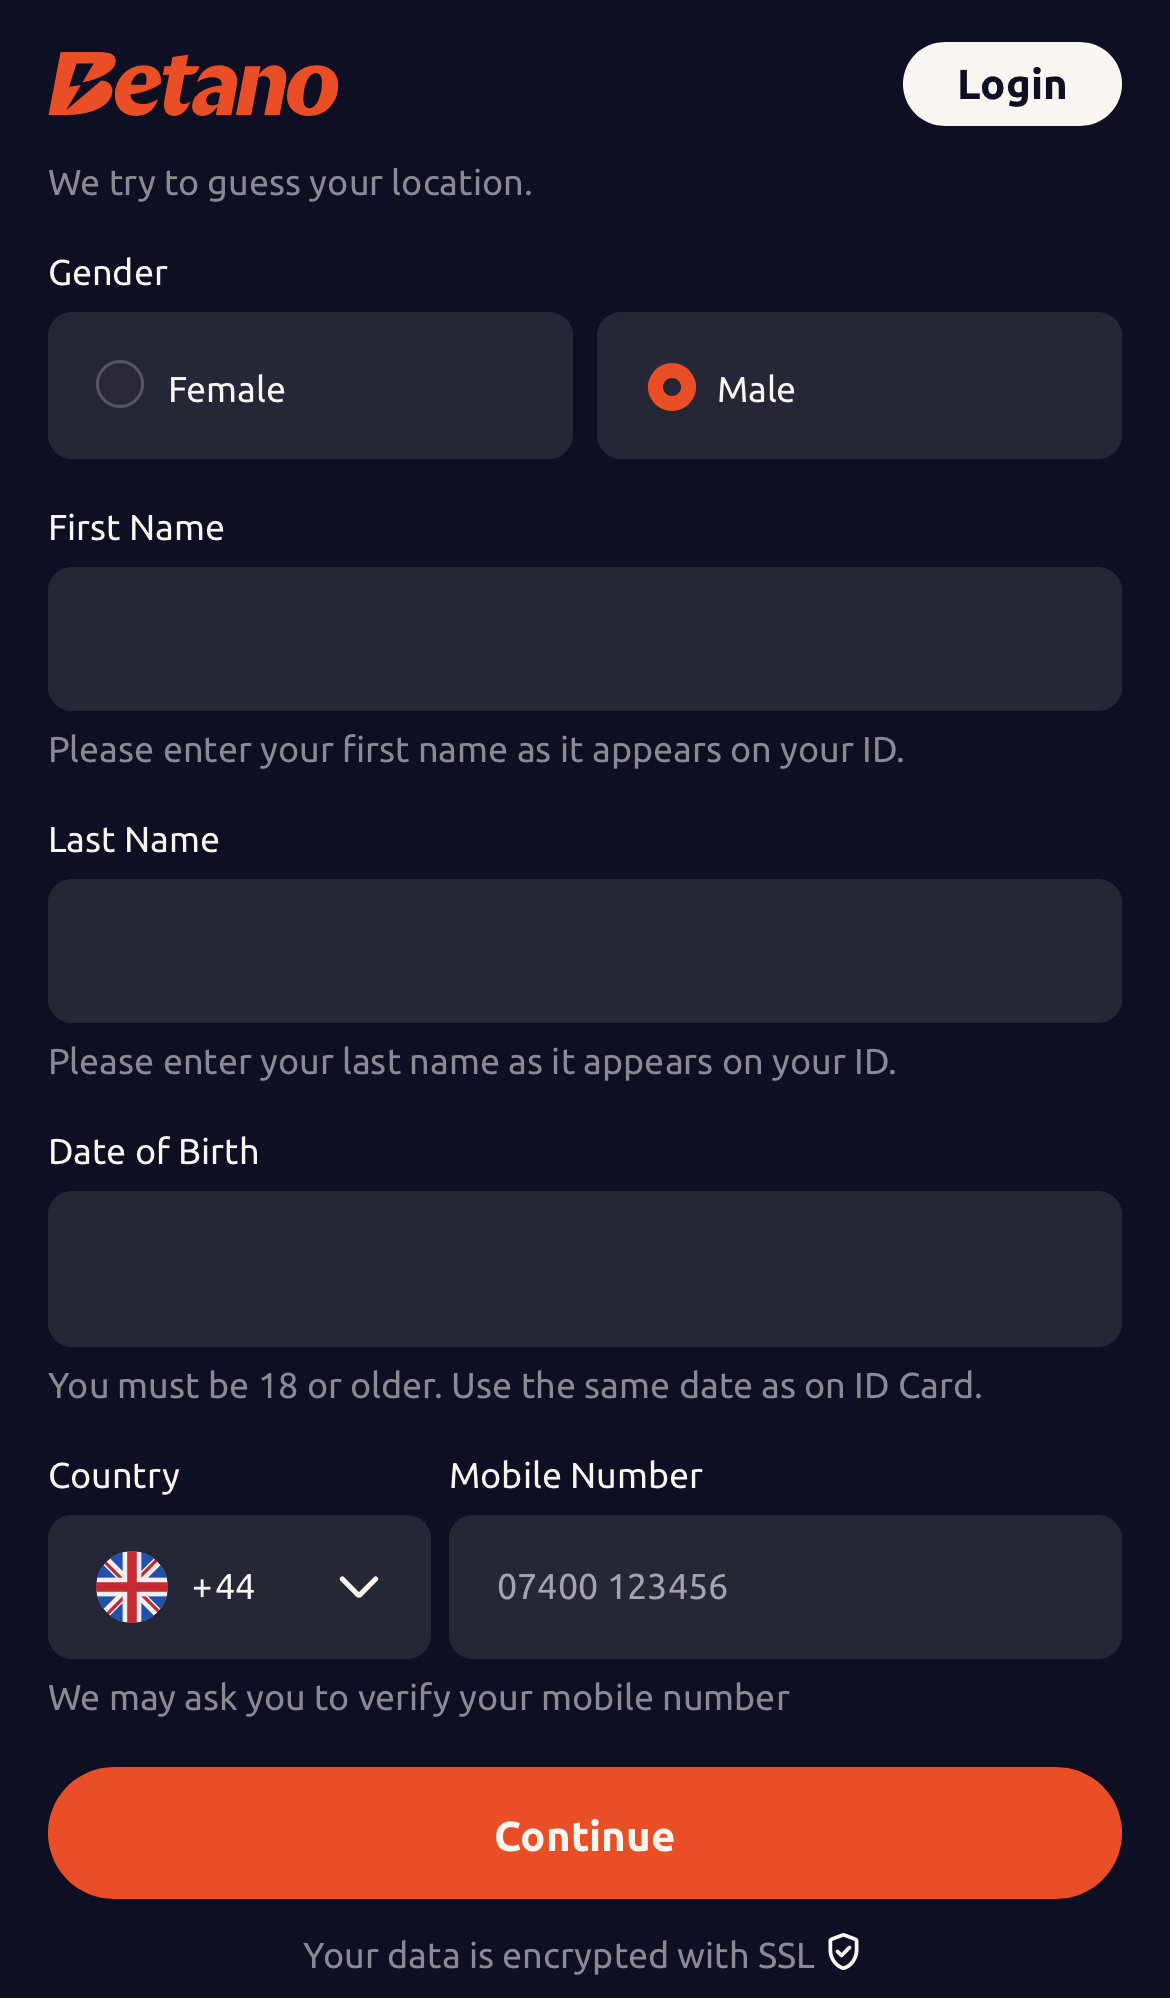Click the Mobile Number input field

click(x=785, y=1587)
